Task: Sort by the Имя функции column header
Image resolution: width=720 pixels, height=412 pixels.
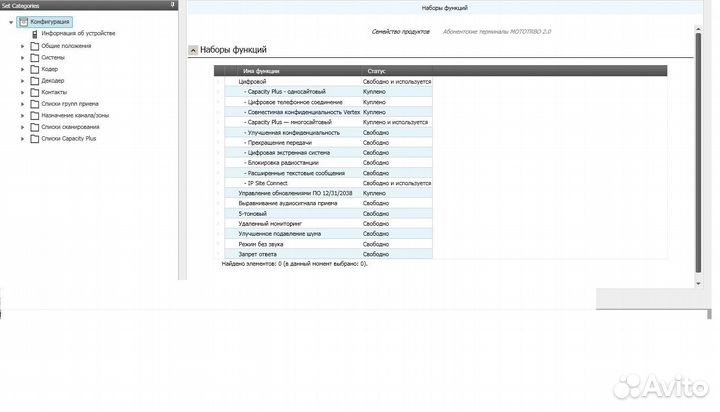Action: coord(261,71)
